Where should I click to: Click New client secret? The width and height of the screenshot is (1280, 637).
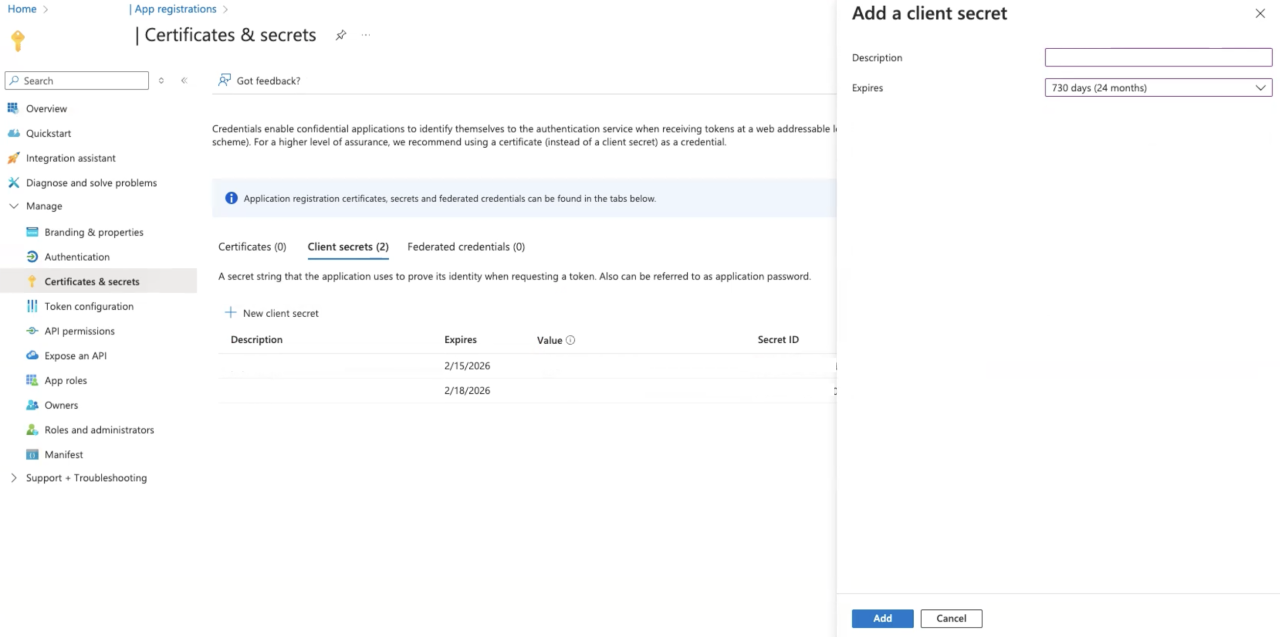coord(271,312)
